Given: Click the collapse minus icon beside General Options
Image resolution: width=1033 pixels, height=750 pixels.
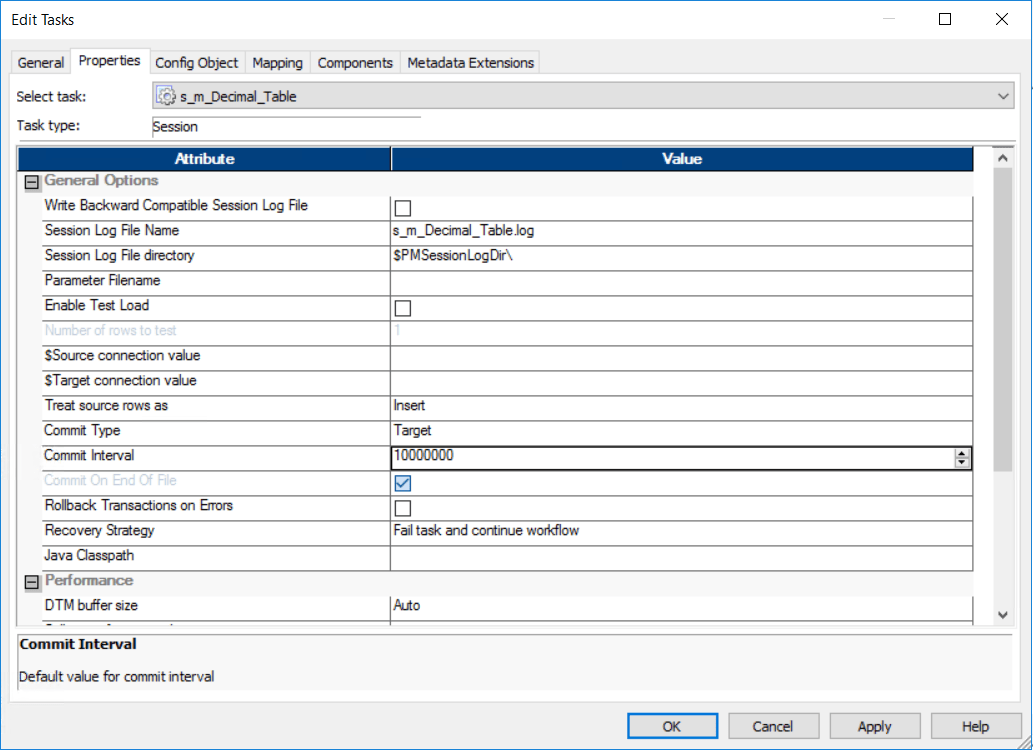Looking at the screenshot, I should [31, 181].
